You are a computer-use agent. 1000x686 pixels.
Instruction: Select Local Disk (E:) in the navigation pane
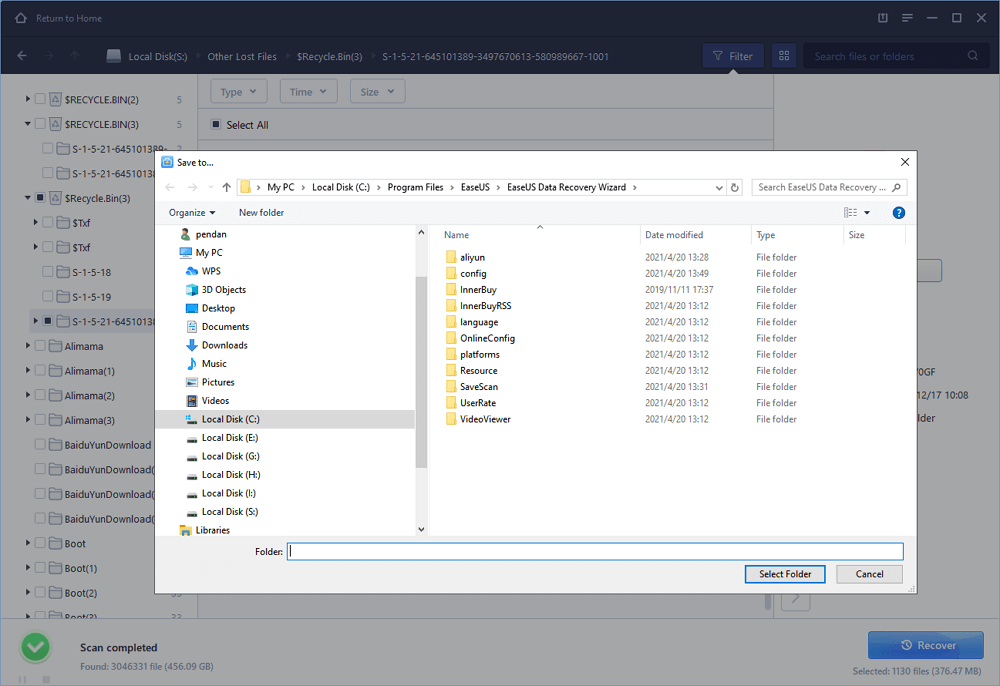tap(230, 437)
